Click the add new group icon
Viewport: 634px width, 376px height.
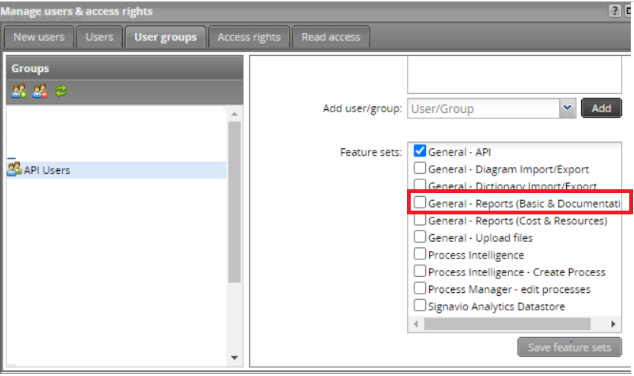pos(19,91)
